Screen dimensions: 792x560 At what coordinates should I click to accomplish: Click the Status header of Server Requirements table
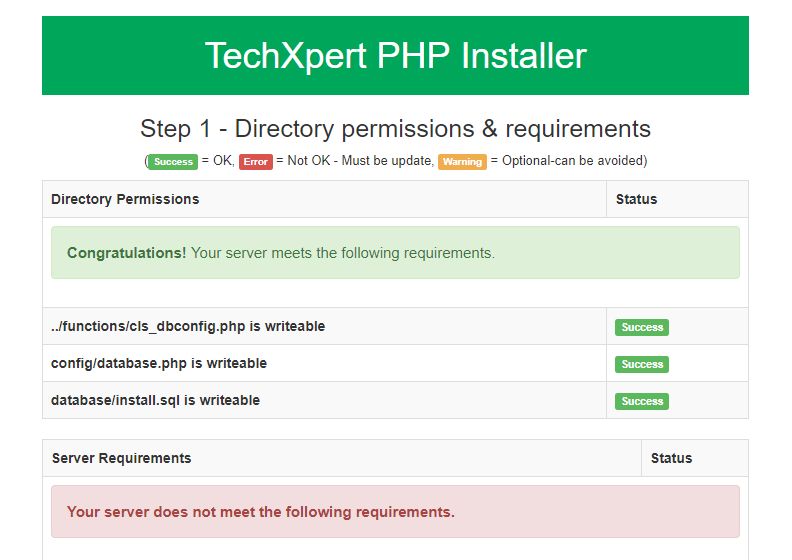coord(671,458)
